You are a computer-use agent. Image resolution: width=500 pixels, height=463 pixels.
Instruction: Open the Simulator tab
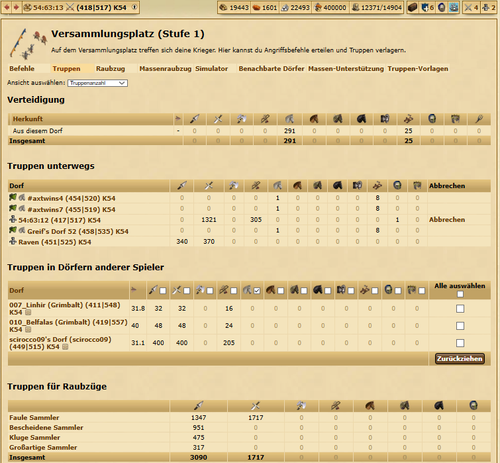pyautogui.click(x=211, y=69)
